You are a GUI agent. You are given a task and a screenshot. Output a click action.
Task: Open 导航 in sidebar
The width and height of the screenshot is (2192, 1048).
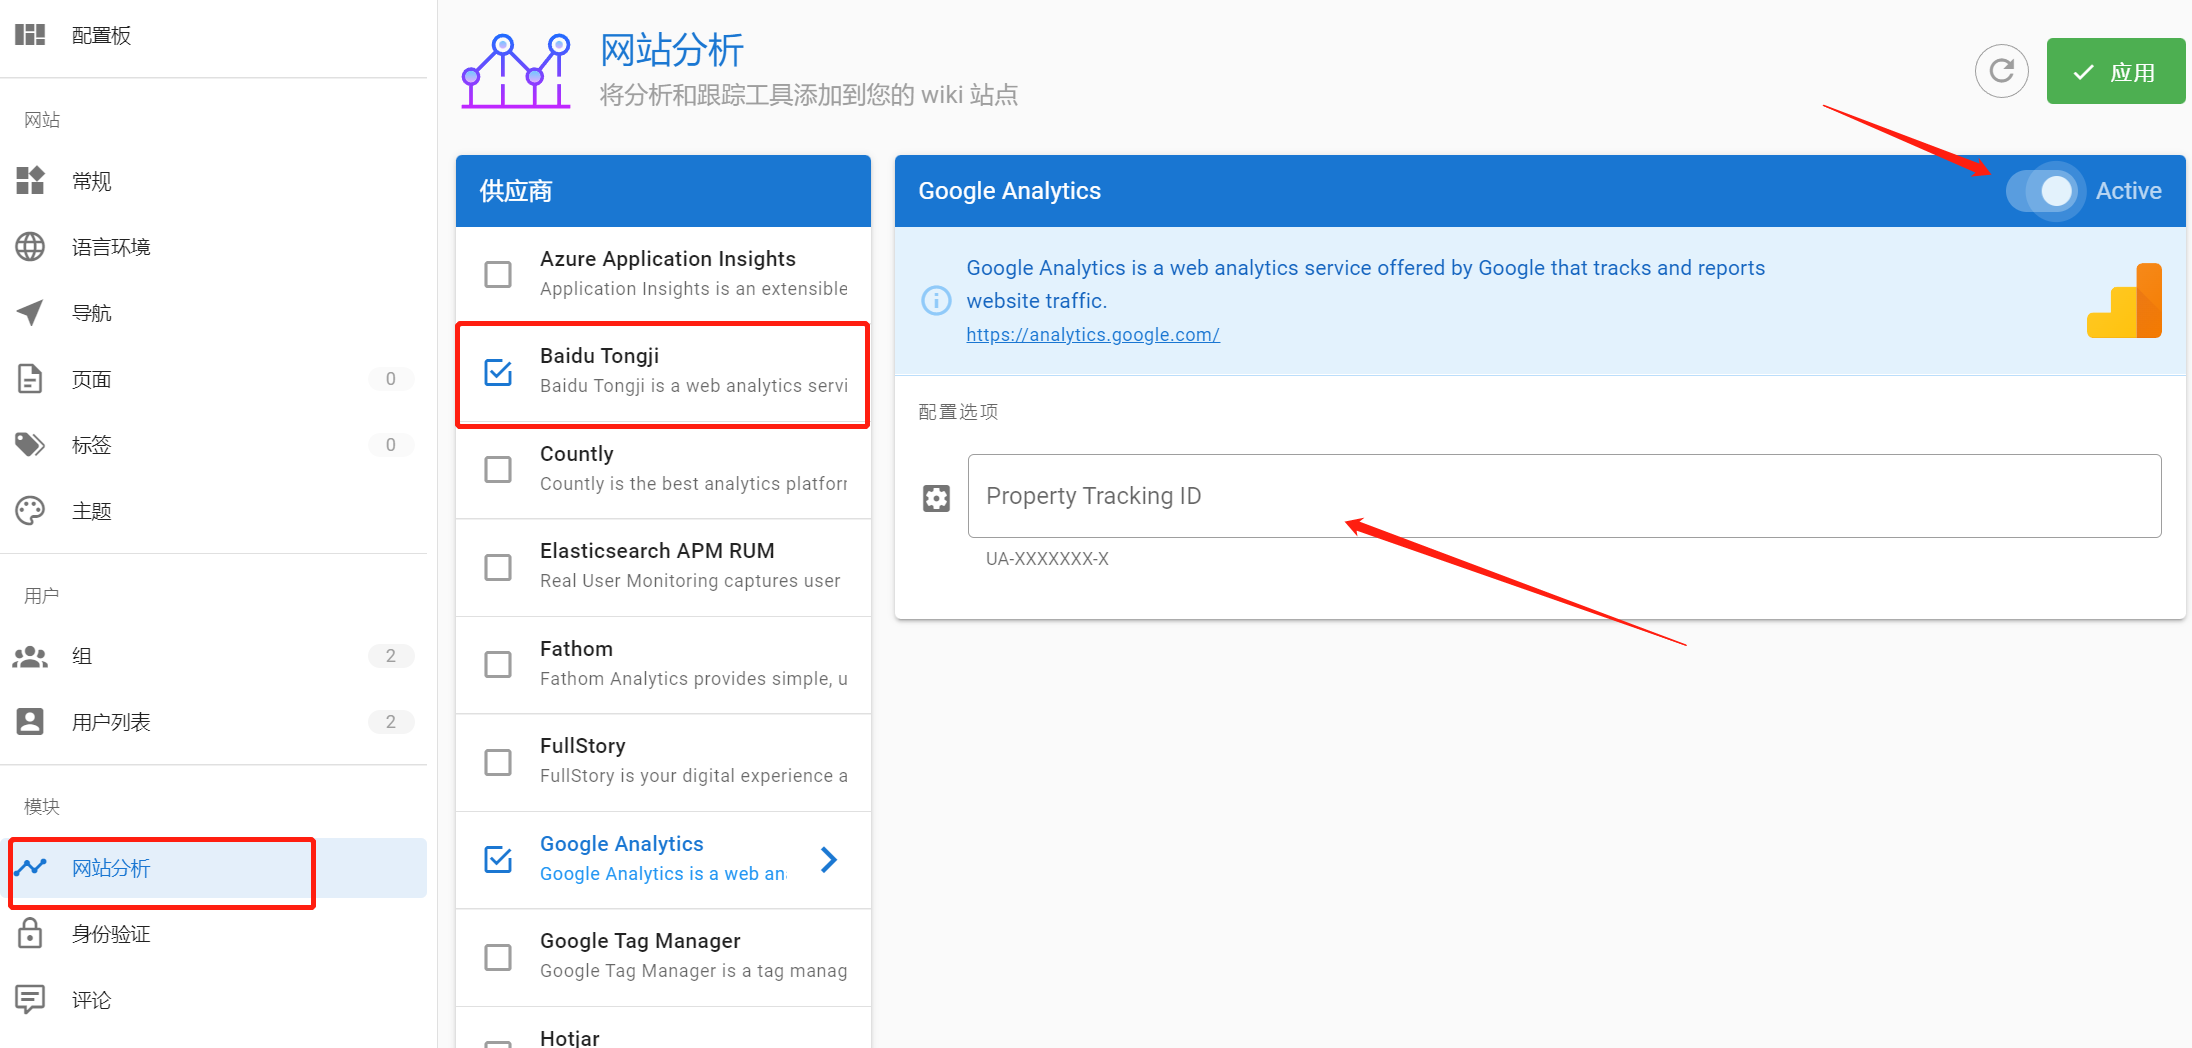coord(213,313)
